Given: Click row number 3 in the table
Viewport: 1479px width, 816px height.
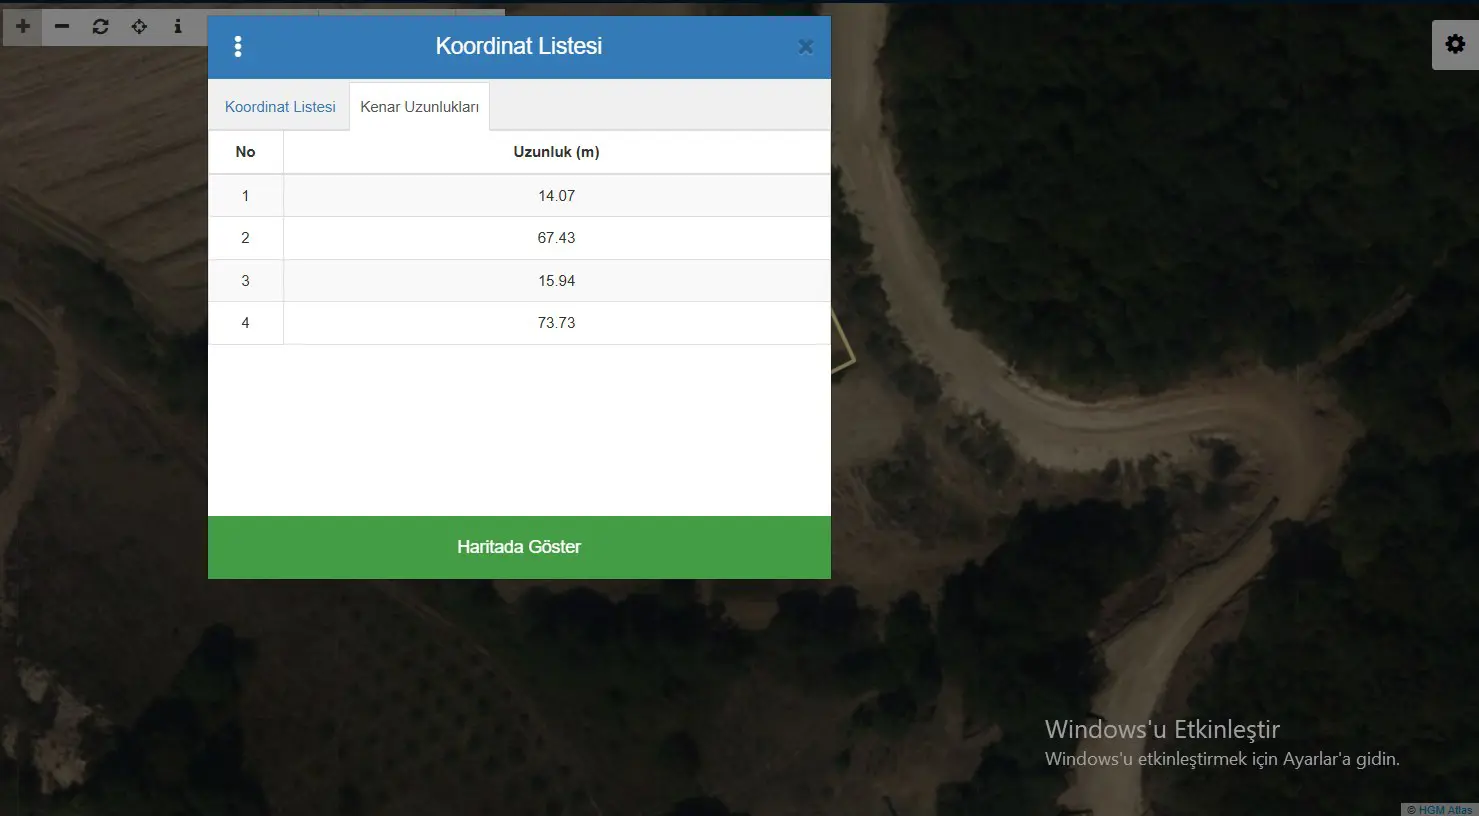Looking at the screenshot, I should click(x=245, y=281).
